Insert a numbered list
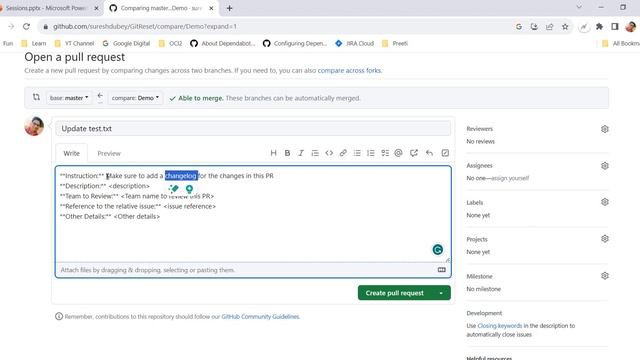 tap(371, 153)
